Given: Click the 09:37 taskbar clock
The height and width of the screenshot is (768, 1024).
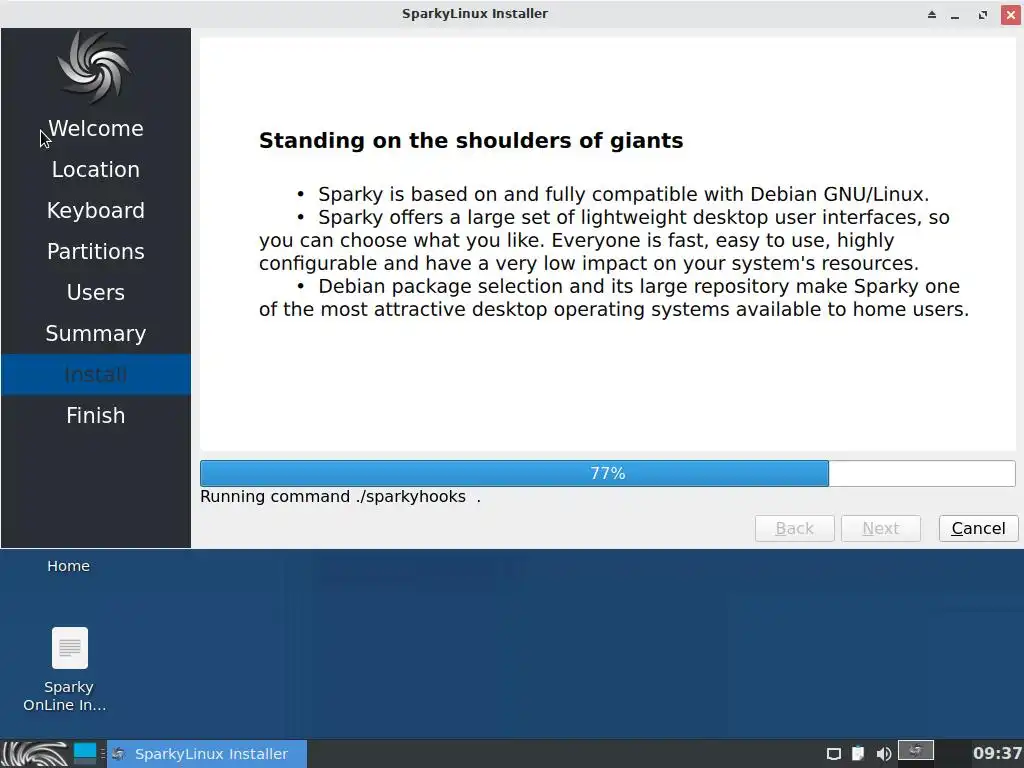Looking at the screenshot, I should coord(997,754).
